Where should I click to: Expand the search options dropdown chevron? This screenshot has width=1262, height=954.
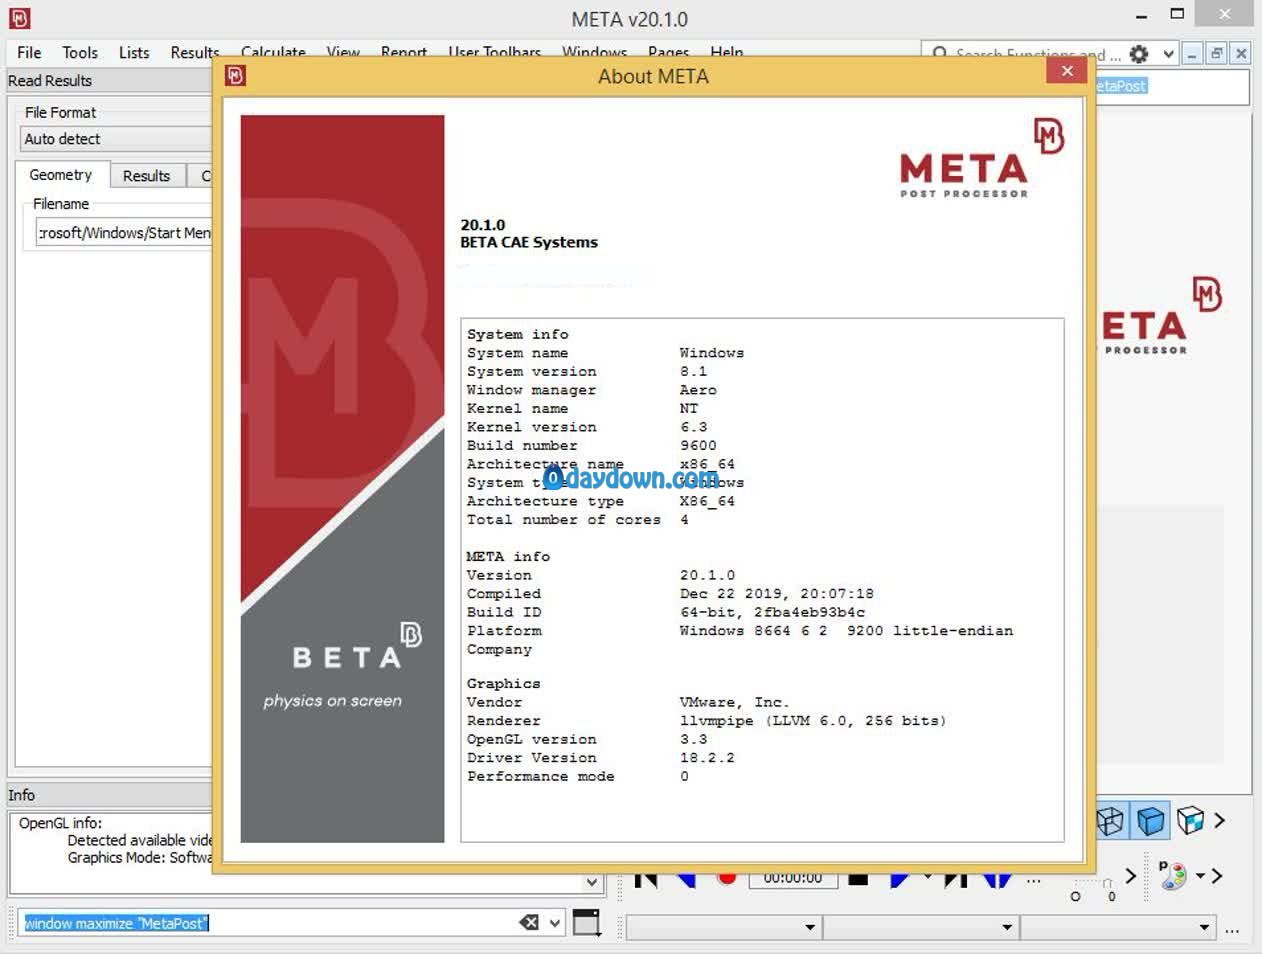point(1168,54)
